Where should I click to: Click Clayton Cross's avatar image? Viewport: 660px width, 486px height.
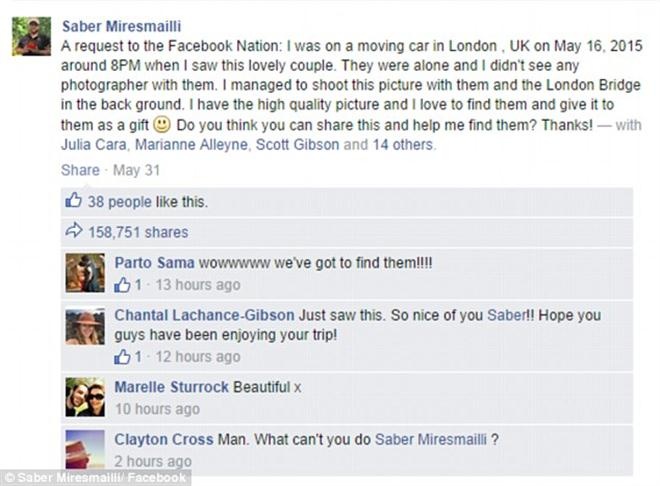click(x=84, y=449)
